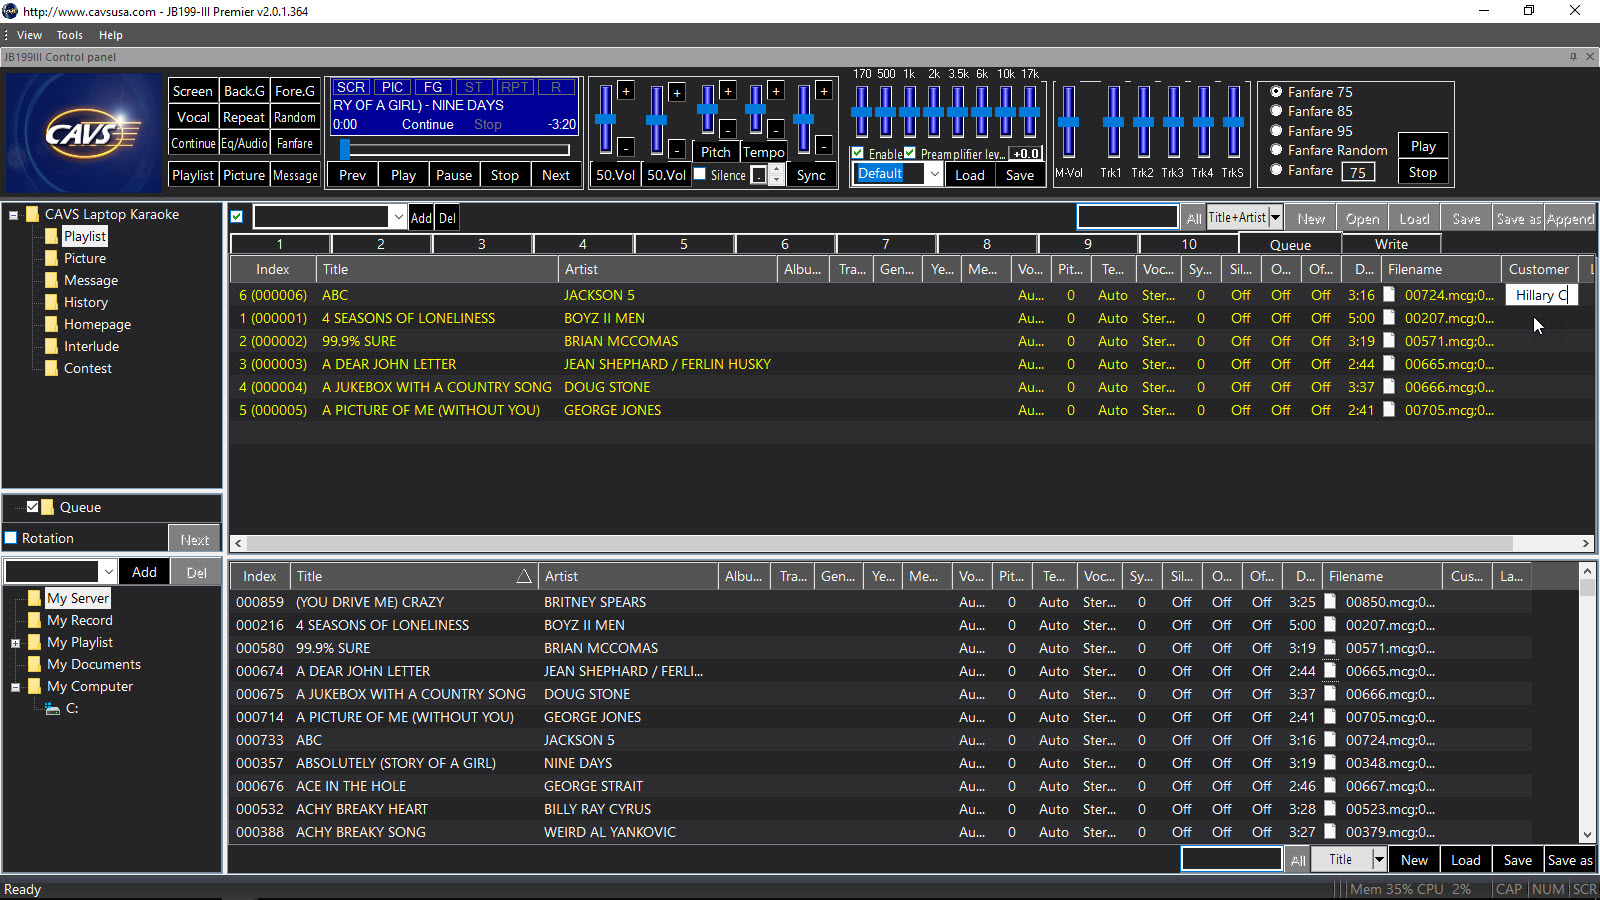The width and height of the screenshot is (1600, 900).
Task: Click the search field left of Title+Artist
Action: tap(1127, 217)
